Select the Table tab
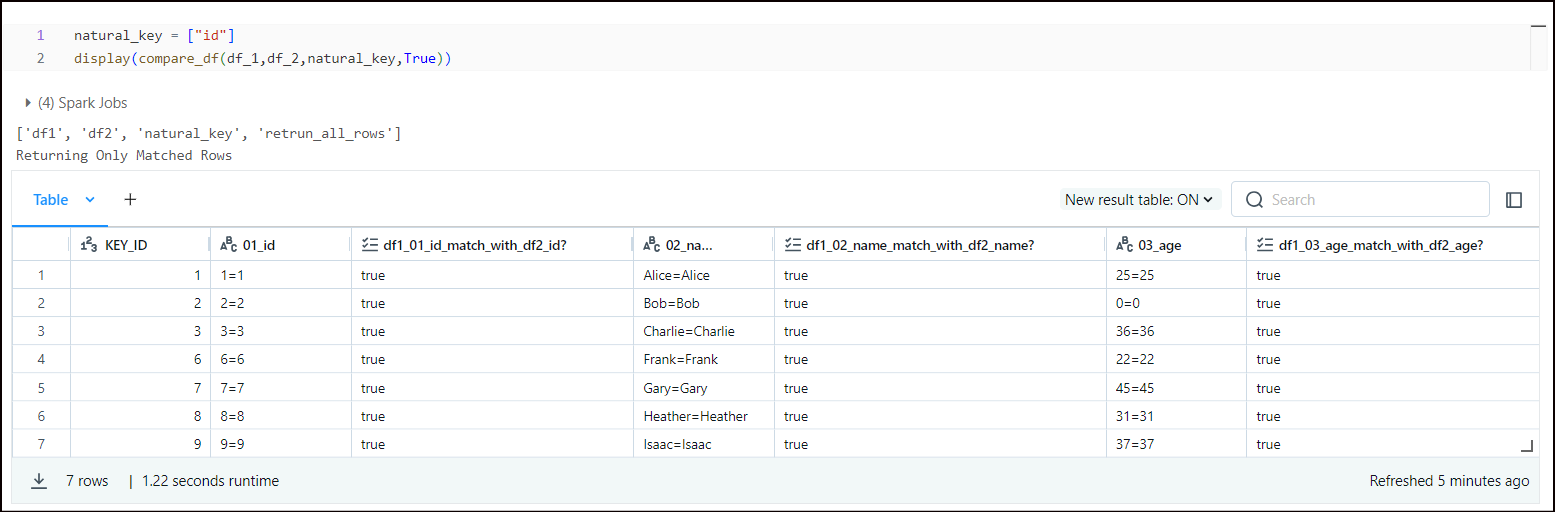Image resolution: width=1555 pixels, height=512 pixels. (51, 200)
